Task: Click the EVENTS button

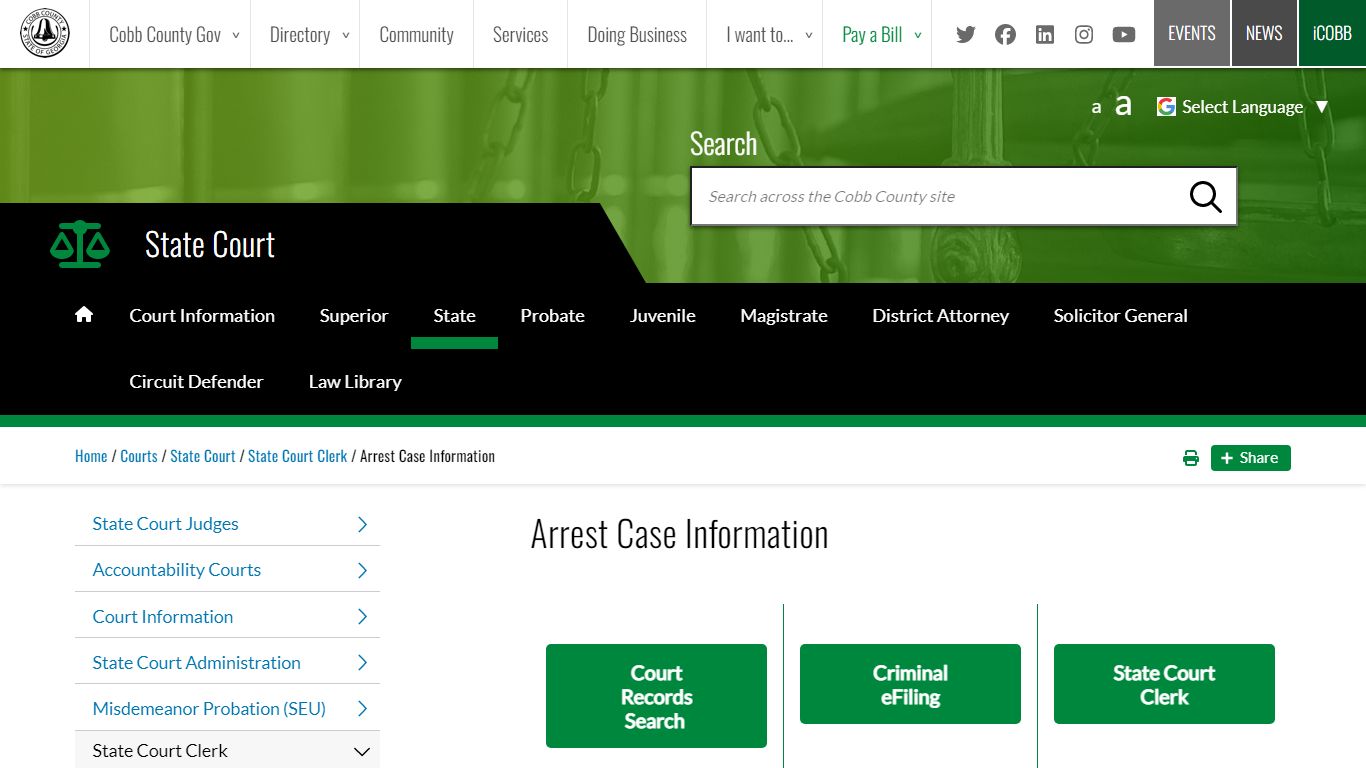Action: 1192,33
